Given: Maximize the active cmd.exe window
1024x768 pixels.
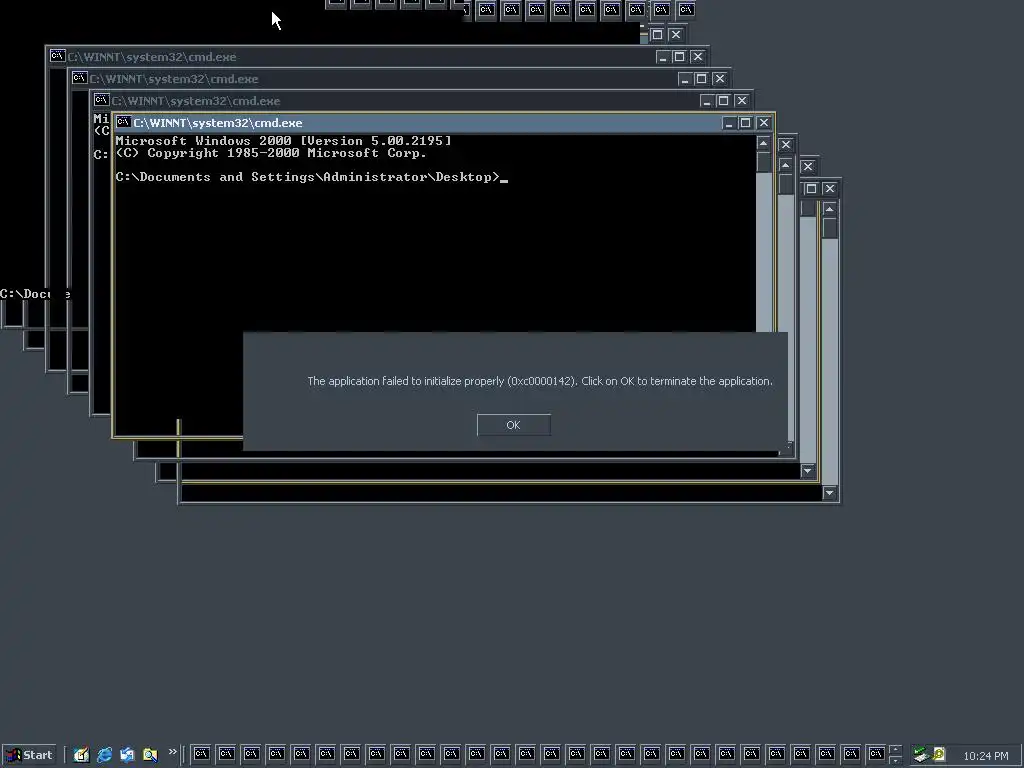Looking at the screenshot, I should pos(745,123).
